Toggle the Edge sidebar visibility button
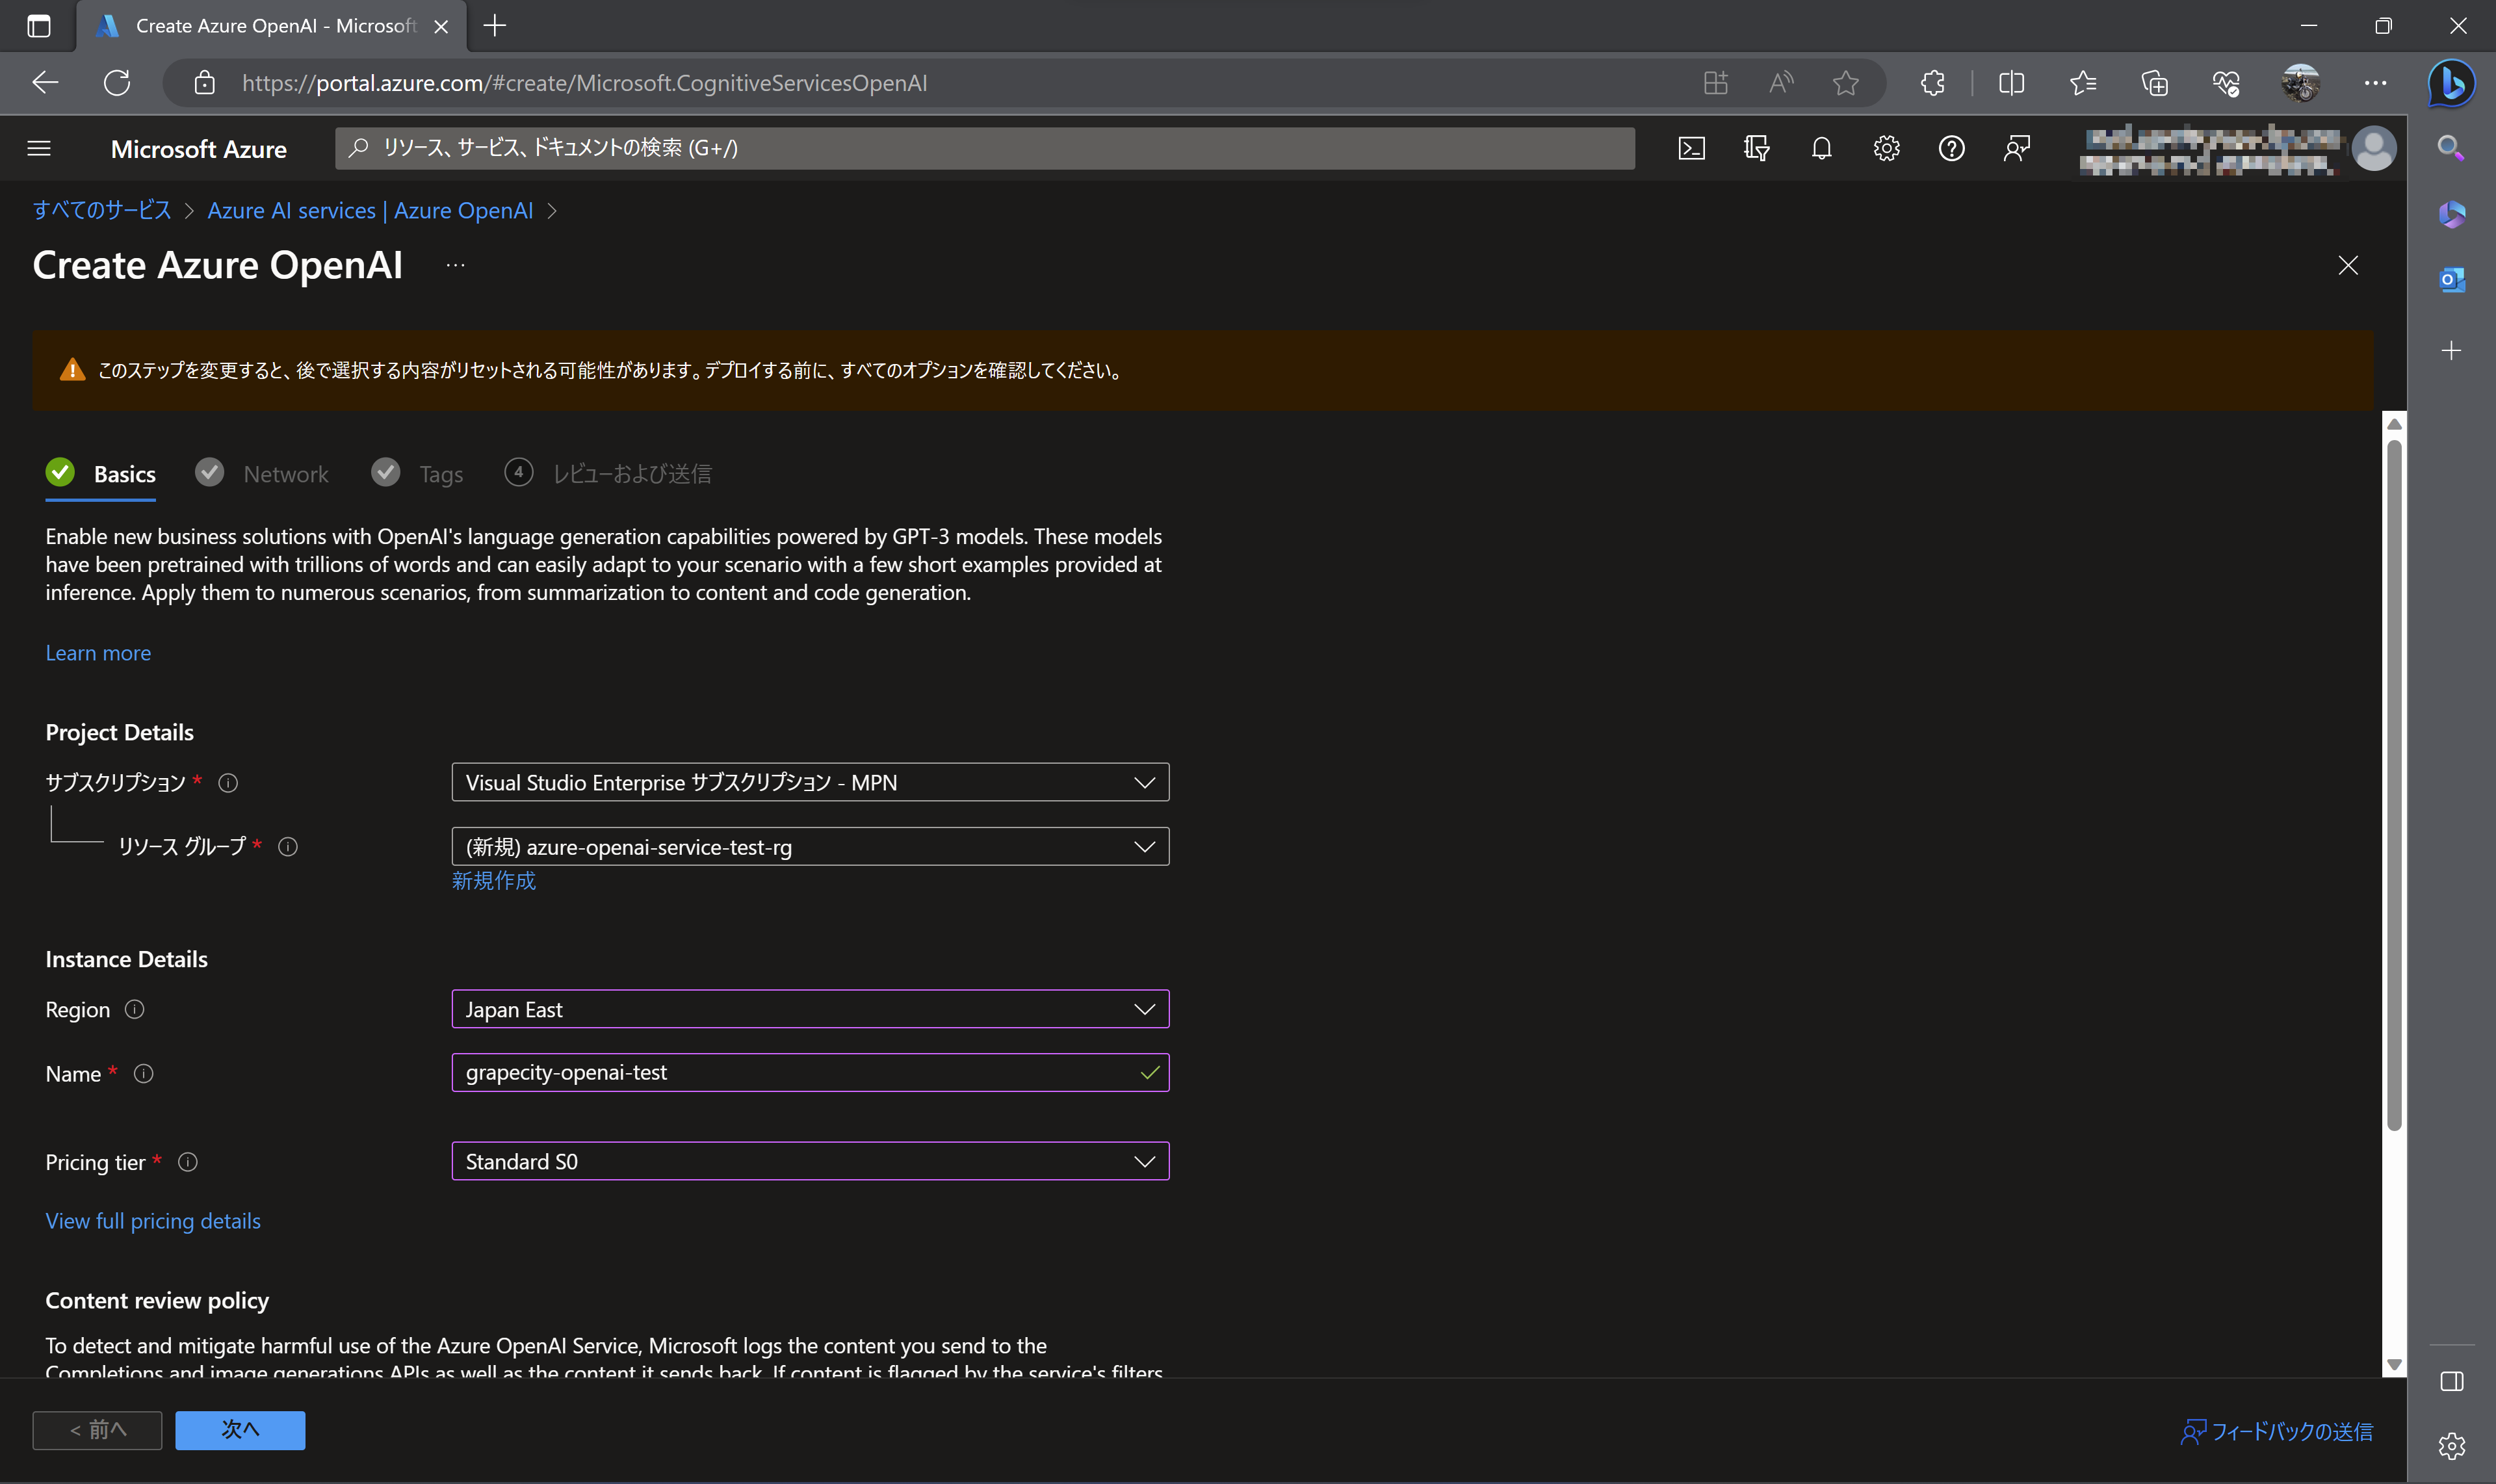This screenshot has height=1484, width=2496. [2451, 1382]
